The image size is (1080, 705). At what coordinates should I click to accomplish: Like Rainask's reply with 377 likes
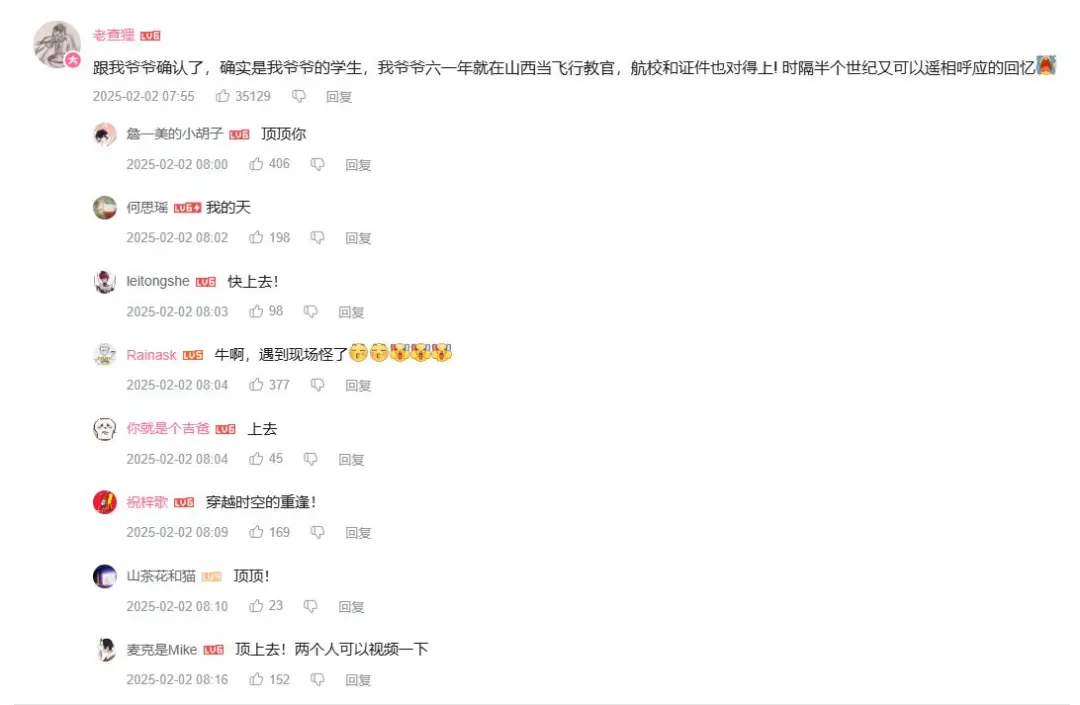[x=256, y=385]
